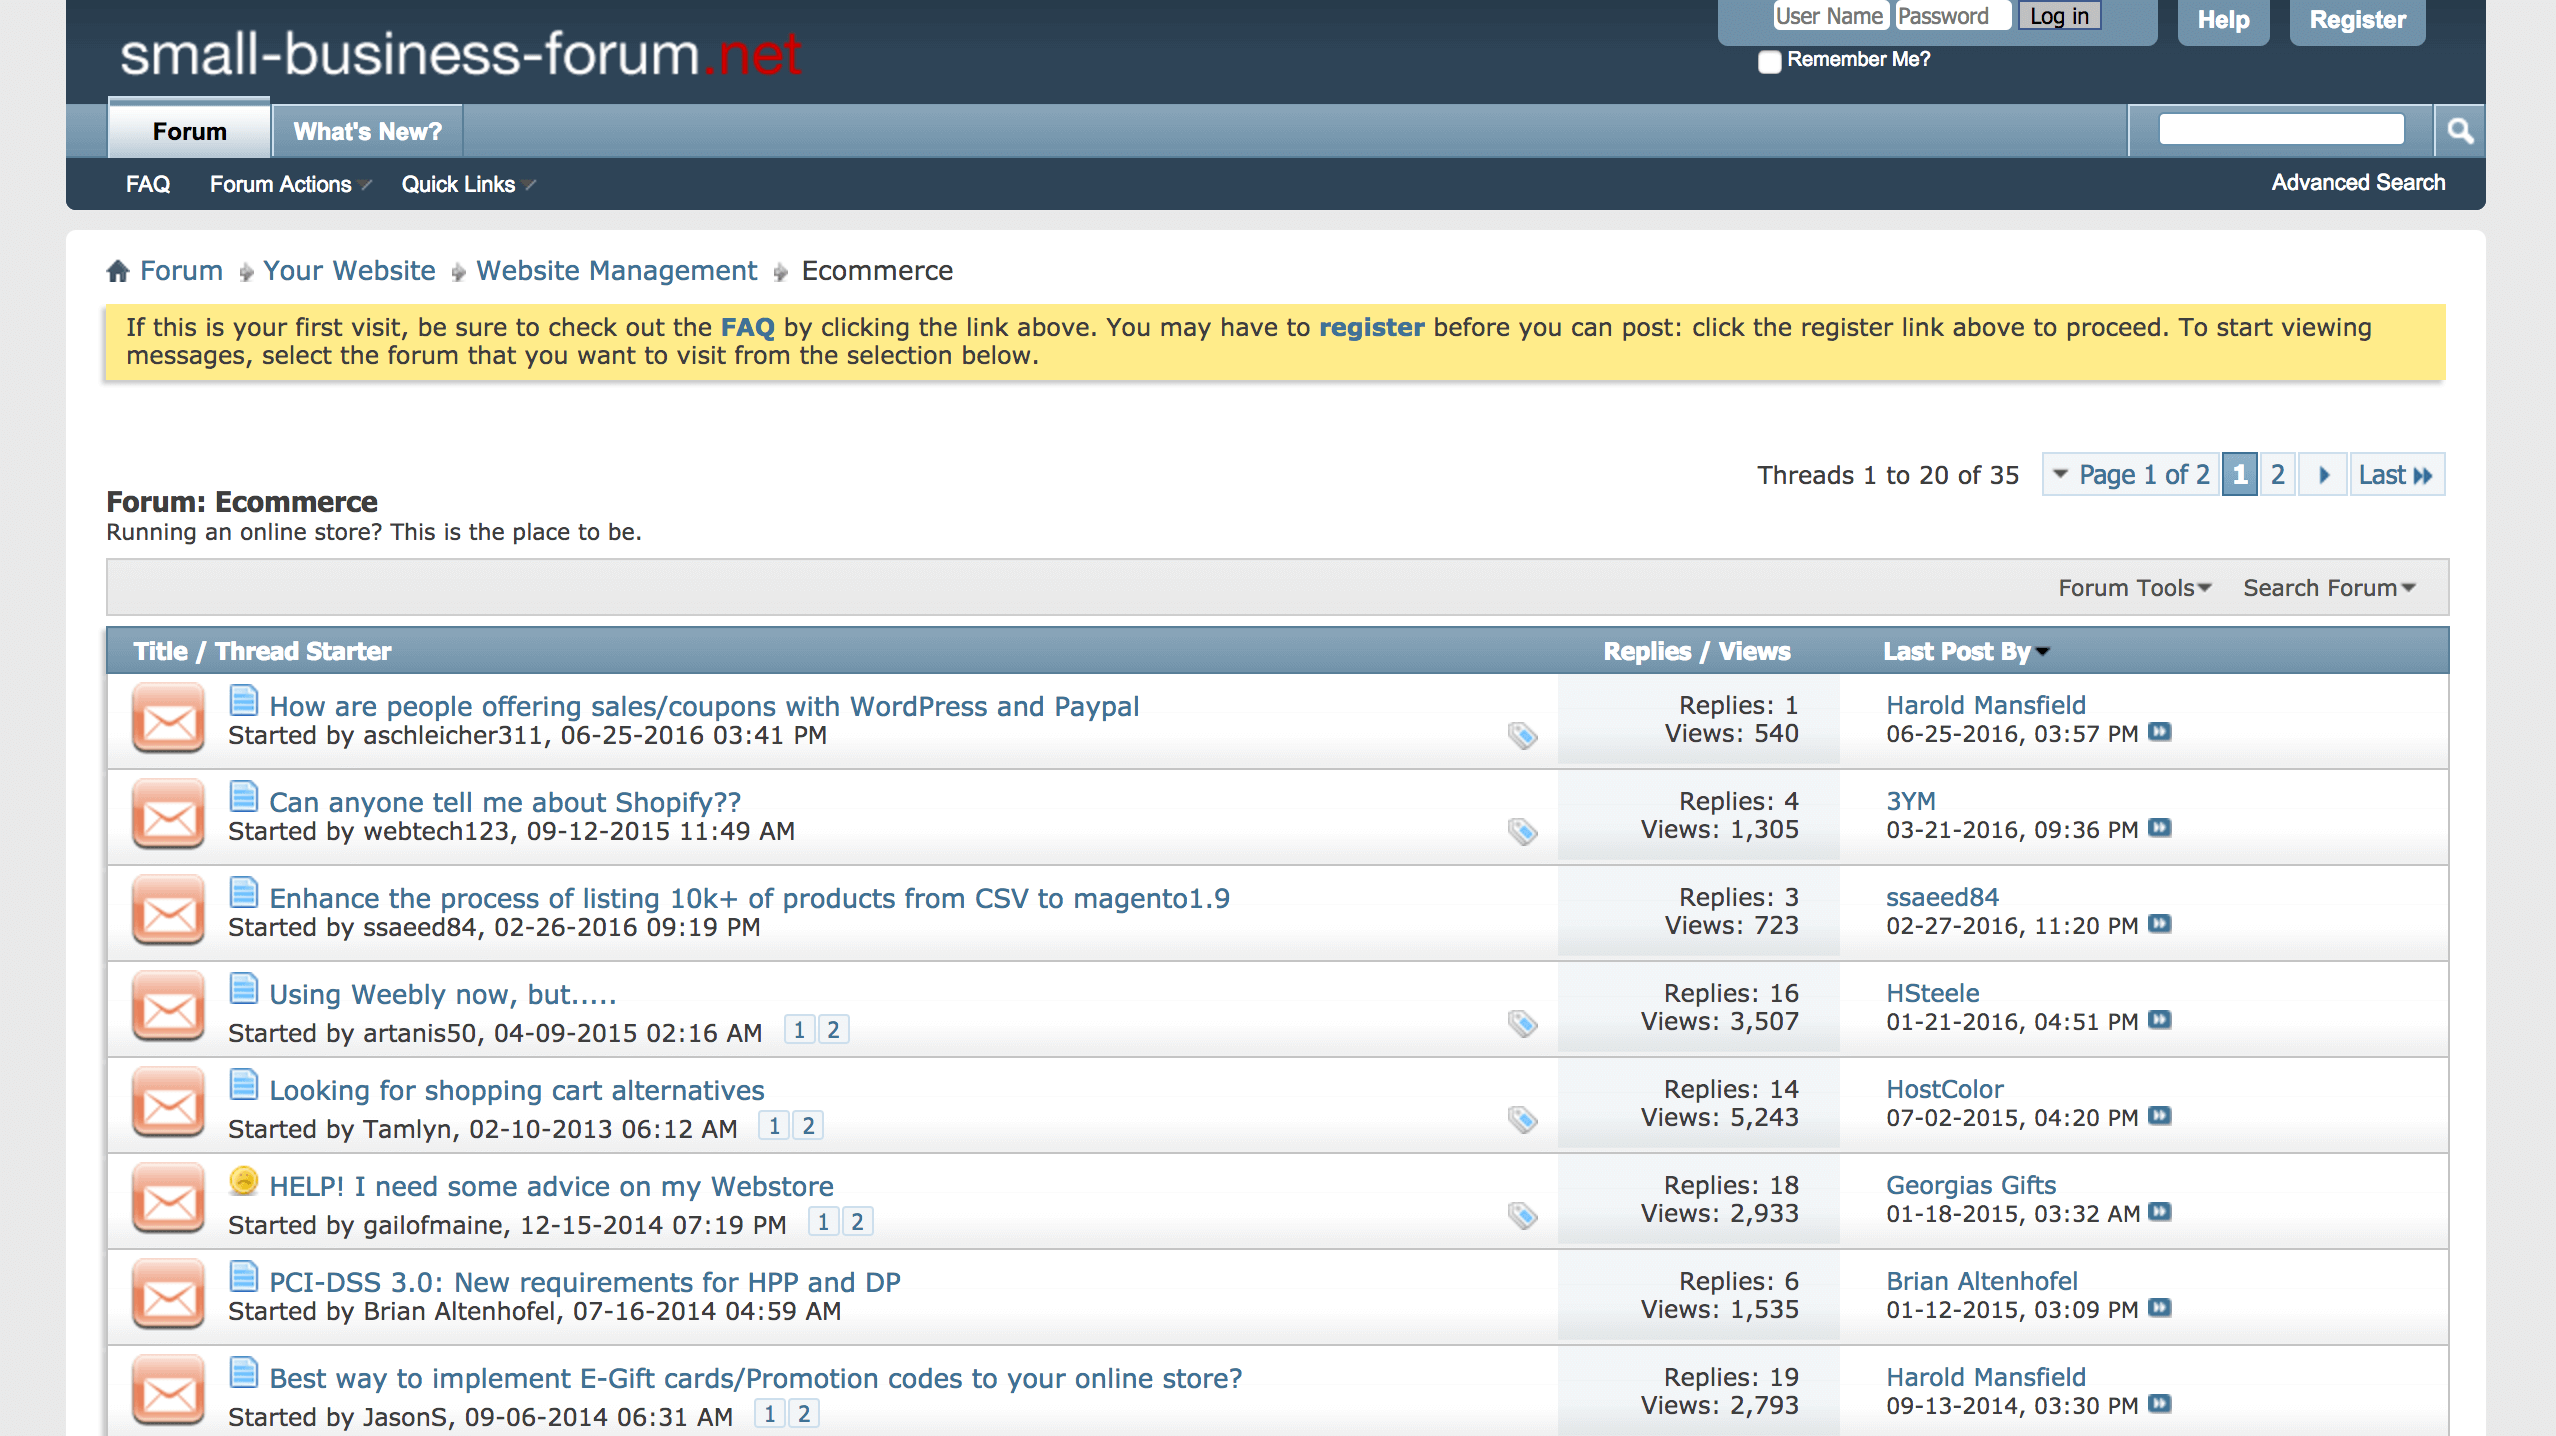Viewport: 2556px width, 1436px height.
Task: Open the Advanced Search link
Action: 2358,183
